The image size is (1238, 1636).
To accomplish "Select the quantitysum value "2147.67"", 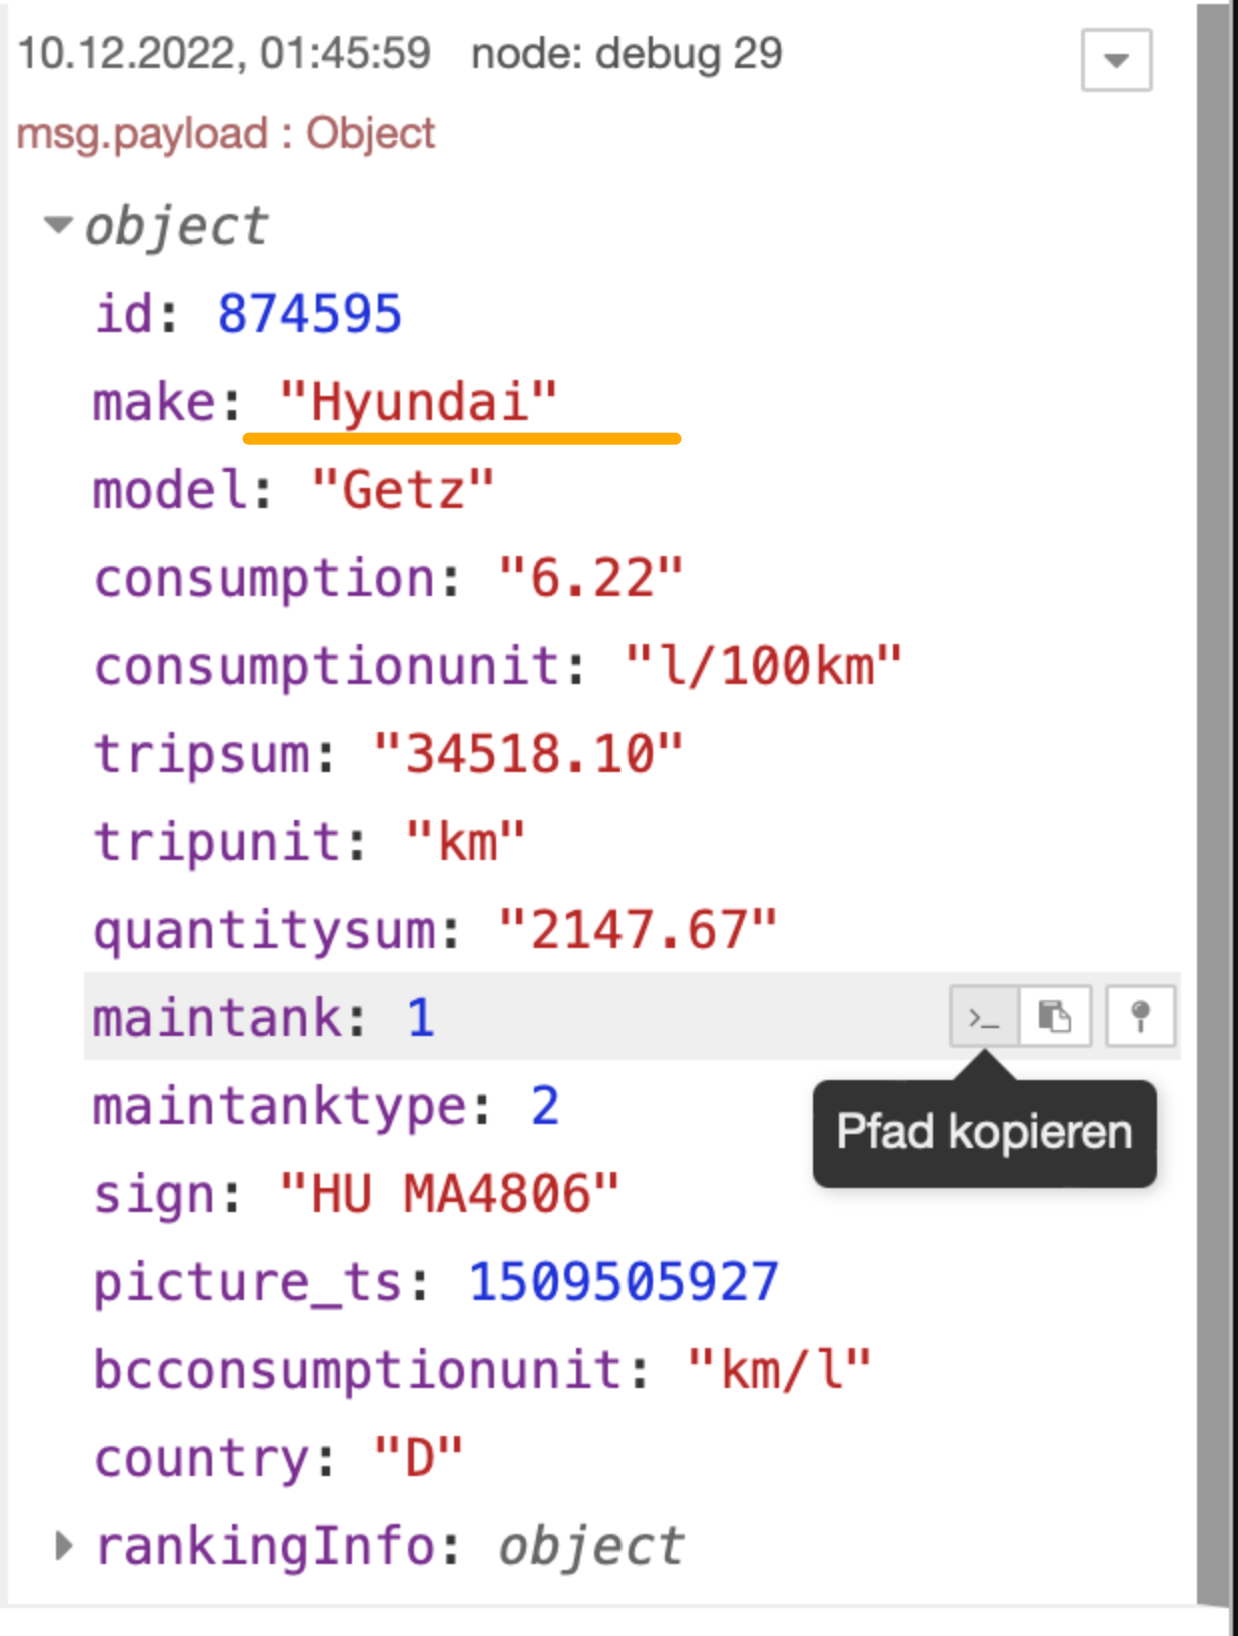I will pyautogui.click(x=637, y=930).
